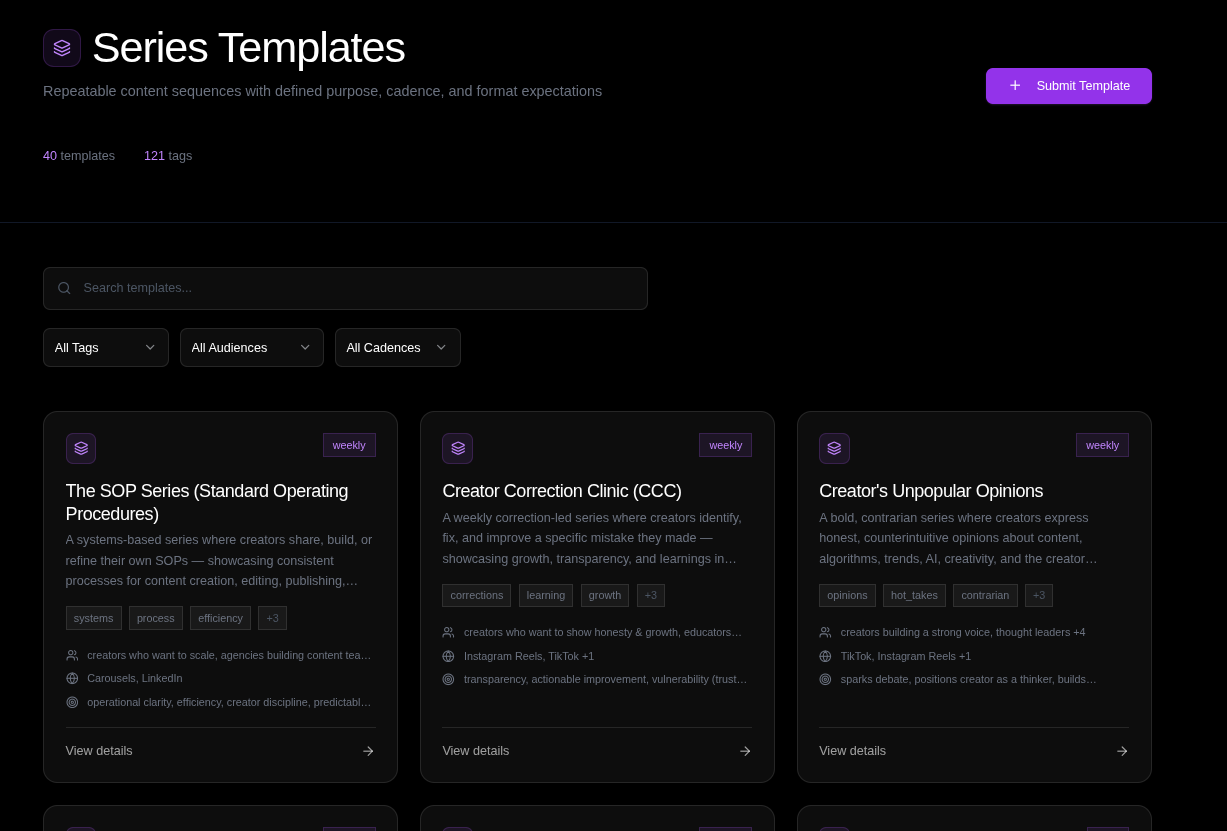Click the process tag on SOP Series card
The height and width of the screenshot is (831, 1227).
(156, 618)
